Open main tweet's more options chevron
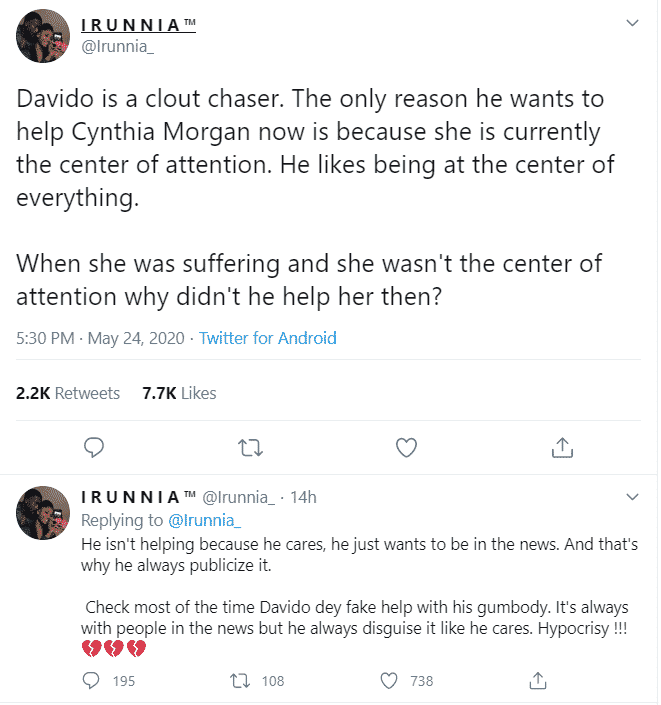The width and height of the screenshot is (661, 705). [632, 22]
